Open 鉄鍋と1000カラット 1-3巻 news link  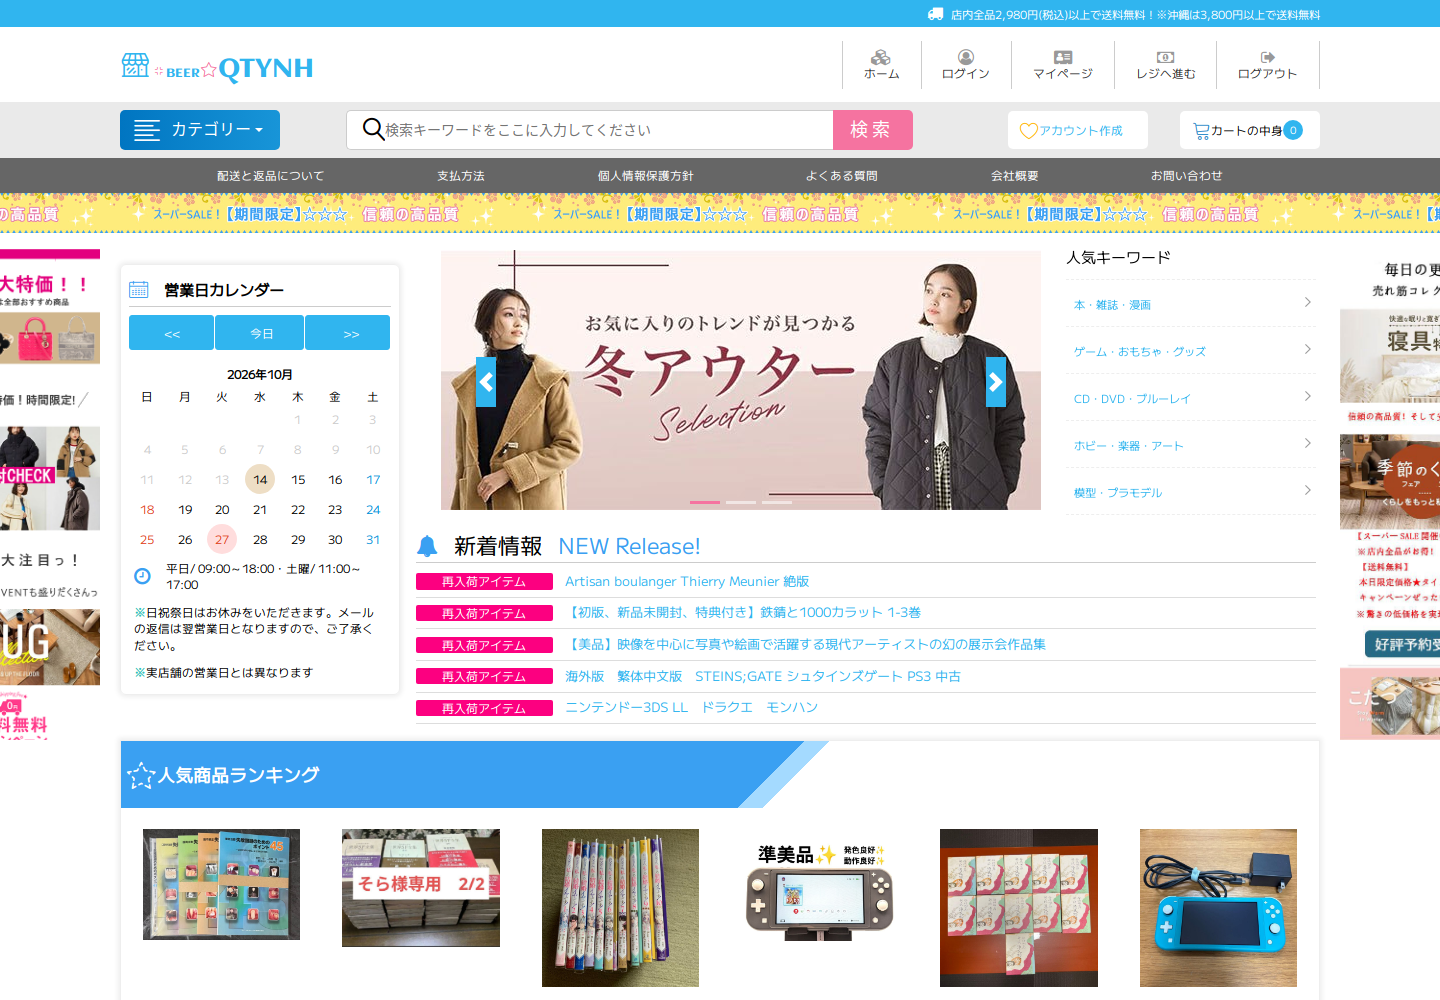click(x=743, y=612)
